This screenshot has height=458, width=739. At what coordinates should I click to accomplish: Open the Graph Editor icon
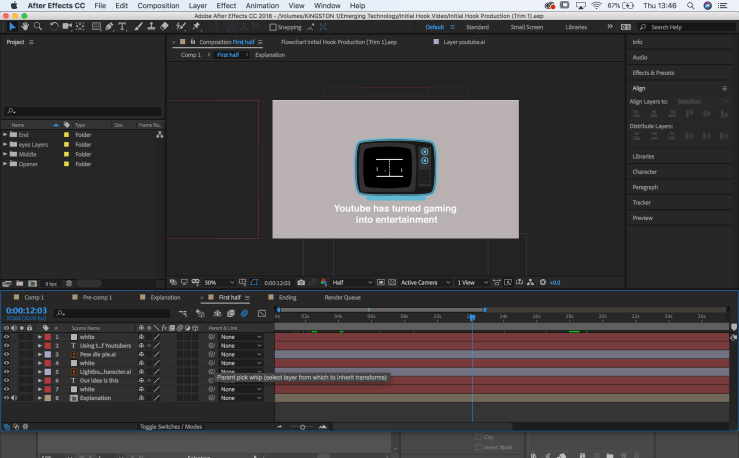[x=262, y=313]
